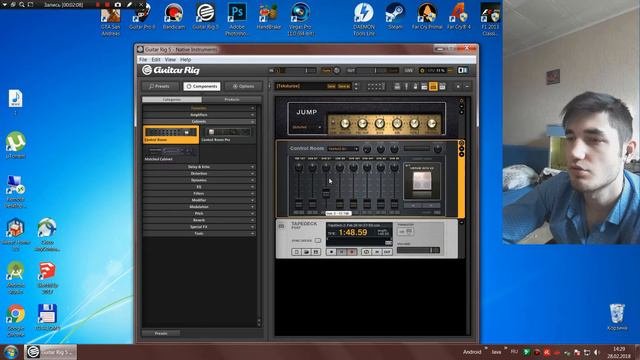Open the Recycle Bin on desktop
The height and width of the screenshot is (360, 640).
tap(617, 316)
